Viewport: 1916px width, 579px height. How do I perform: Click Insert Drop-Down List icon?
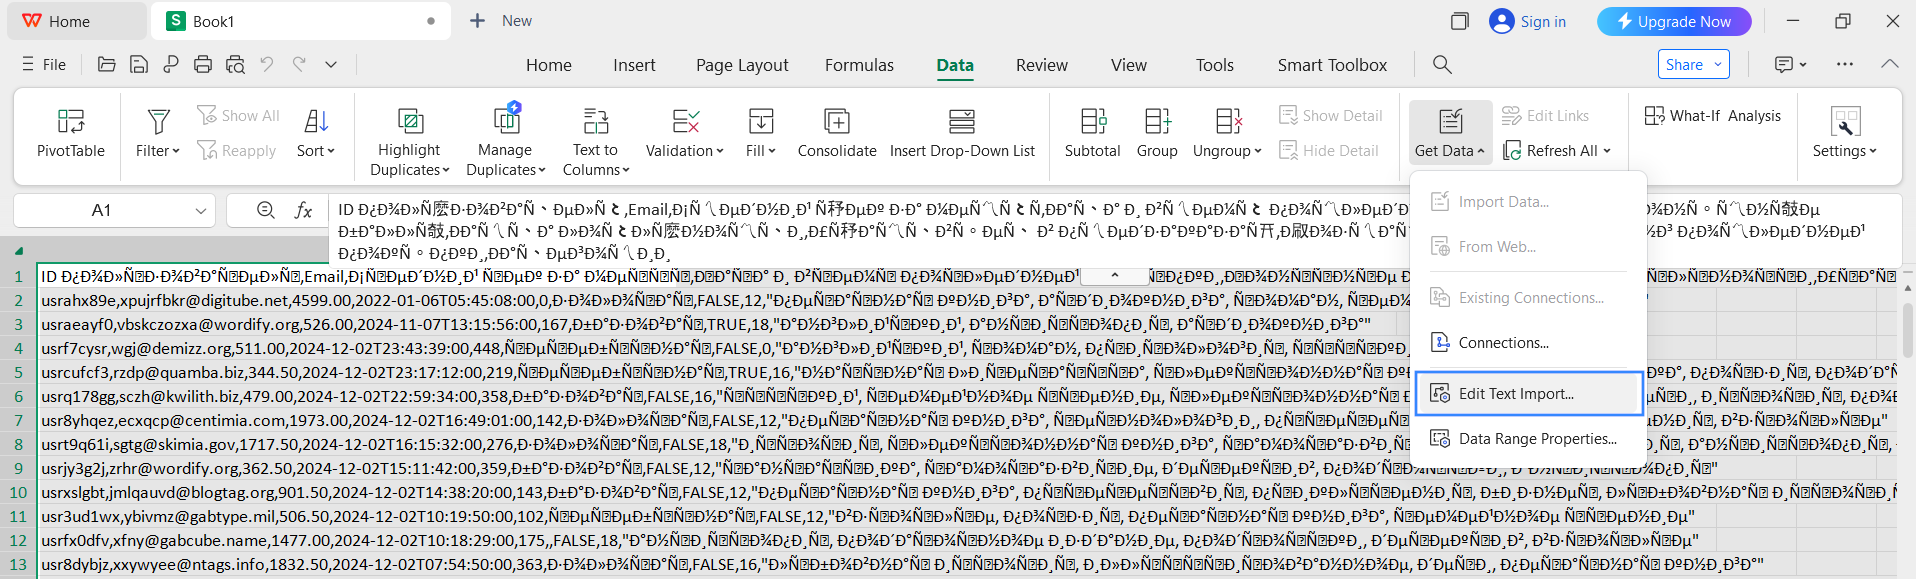(x=961, y=122)
